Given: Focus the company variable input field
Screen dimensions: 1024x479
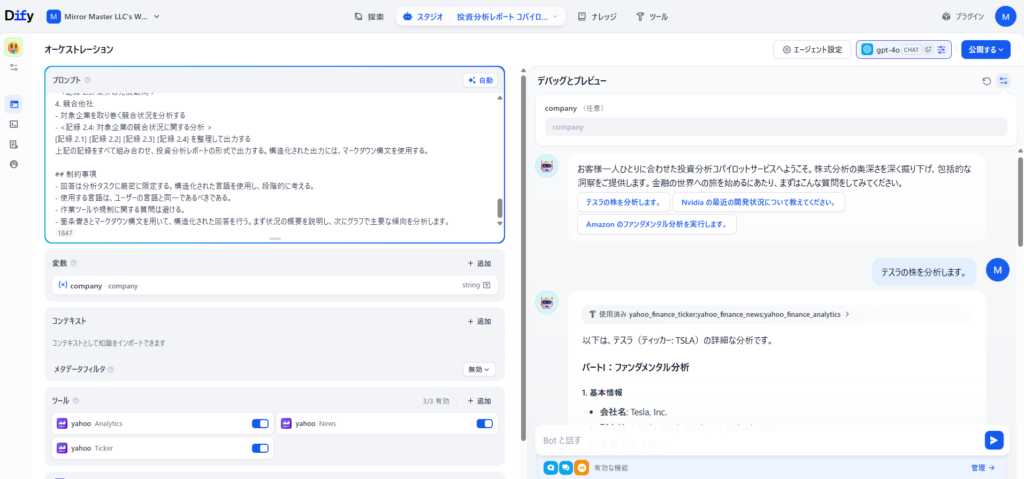Looking at the screenshot, I should pos(776,127).
